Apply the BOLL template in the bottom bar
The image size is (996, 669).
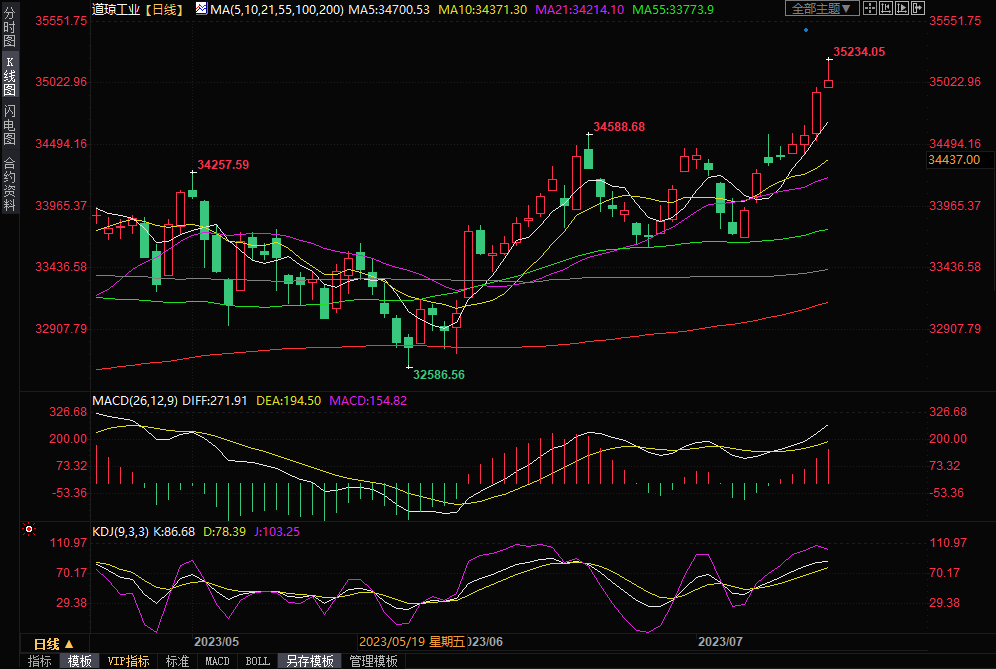pos(257,661)
